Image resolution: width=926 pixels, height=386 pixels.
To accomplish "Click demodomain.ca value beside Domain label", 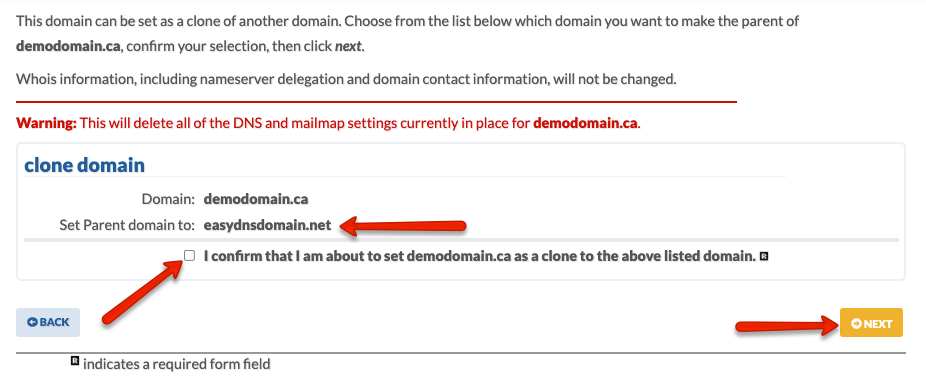I will (x=256, y=199).
